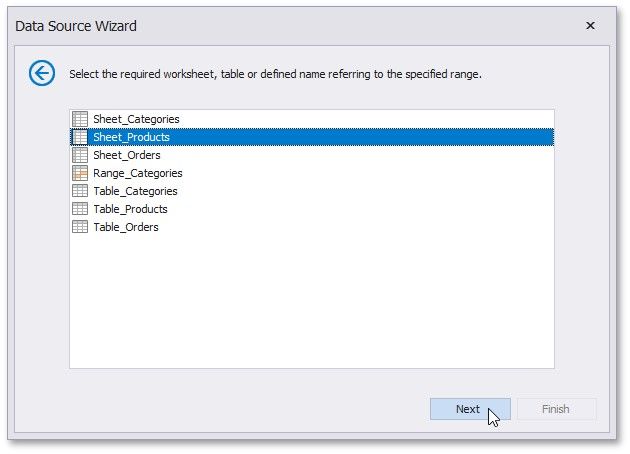Close the Data Source Wizard dialog
Image resolution: width=630 pixels, height=454 pixels.
590,26
